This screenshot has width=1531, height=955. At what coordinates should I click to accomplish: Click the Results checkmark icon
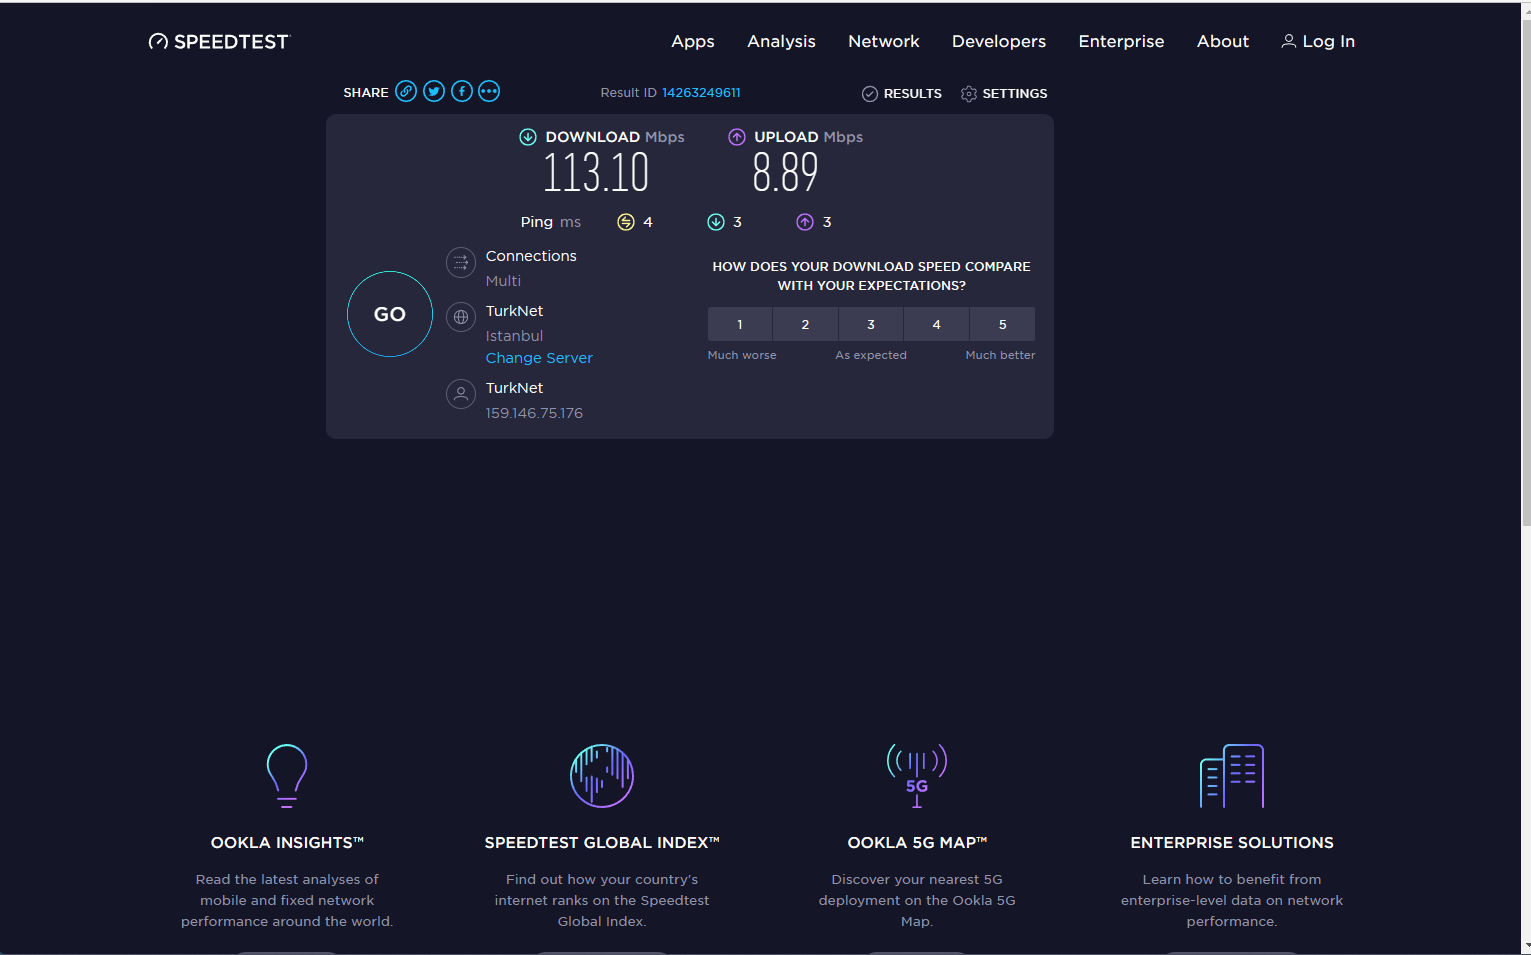870,93
